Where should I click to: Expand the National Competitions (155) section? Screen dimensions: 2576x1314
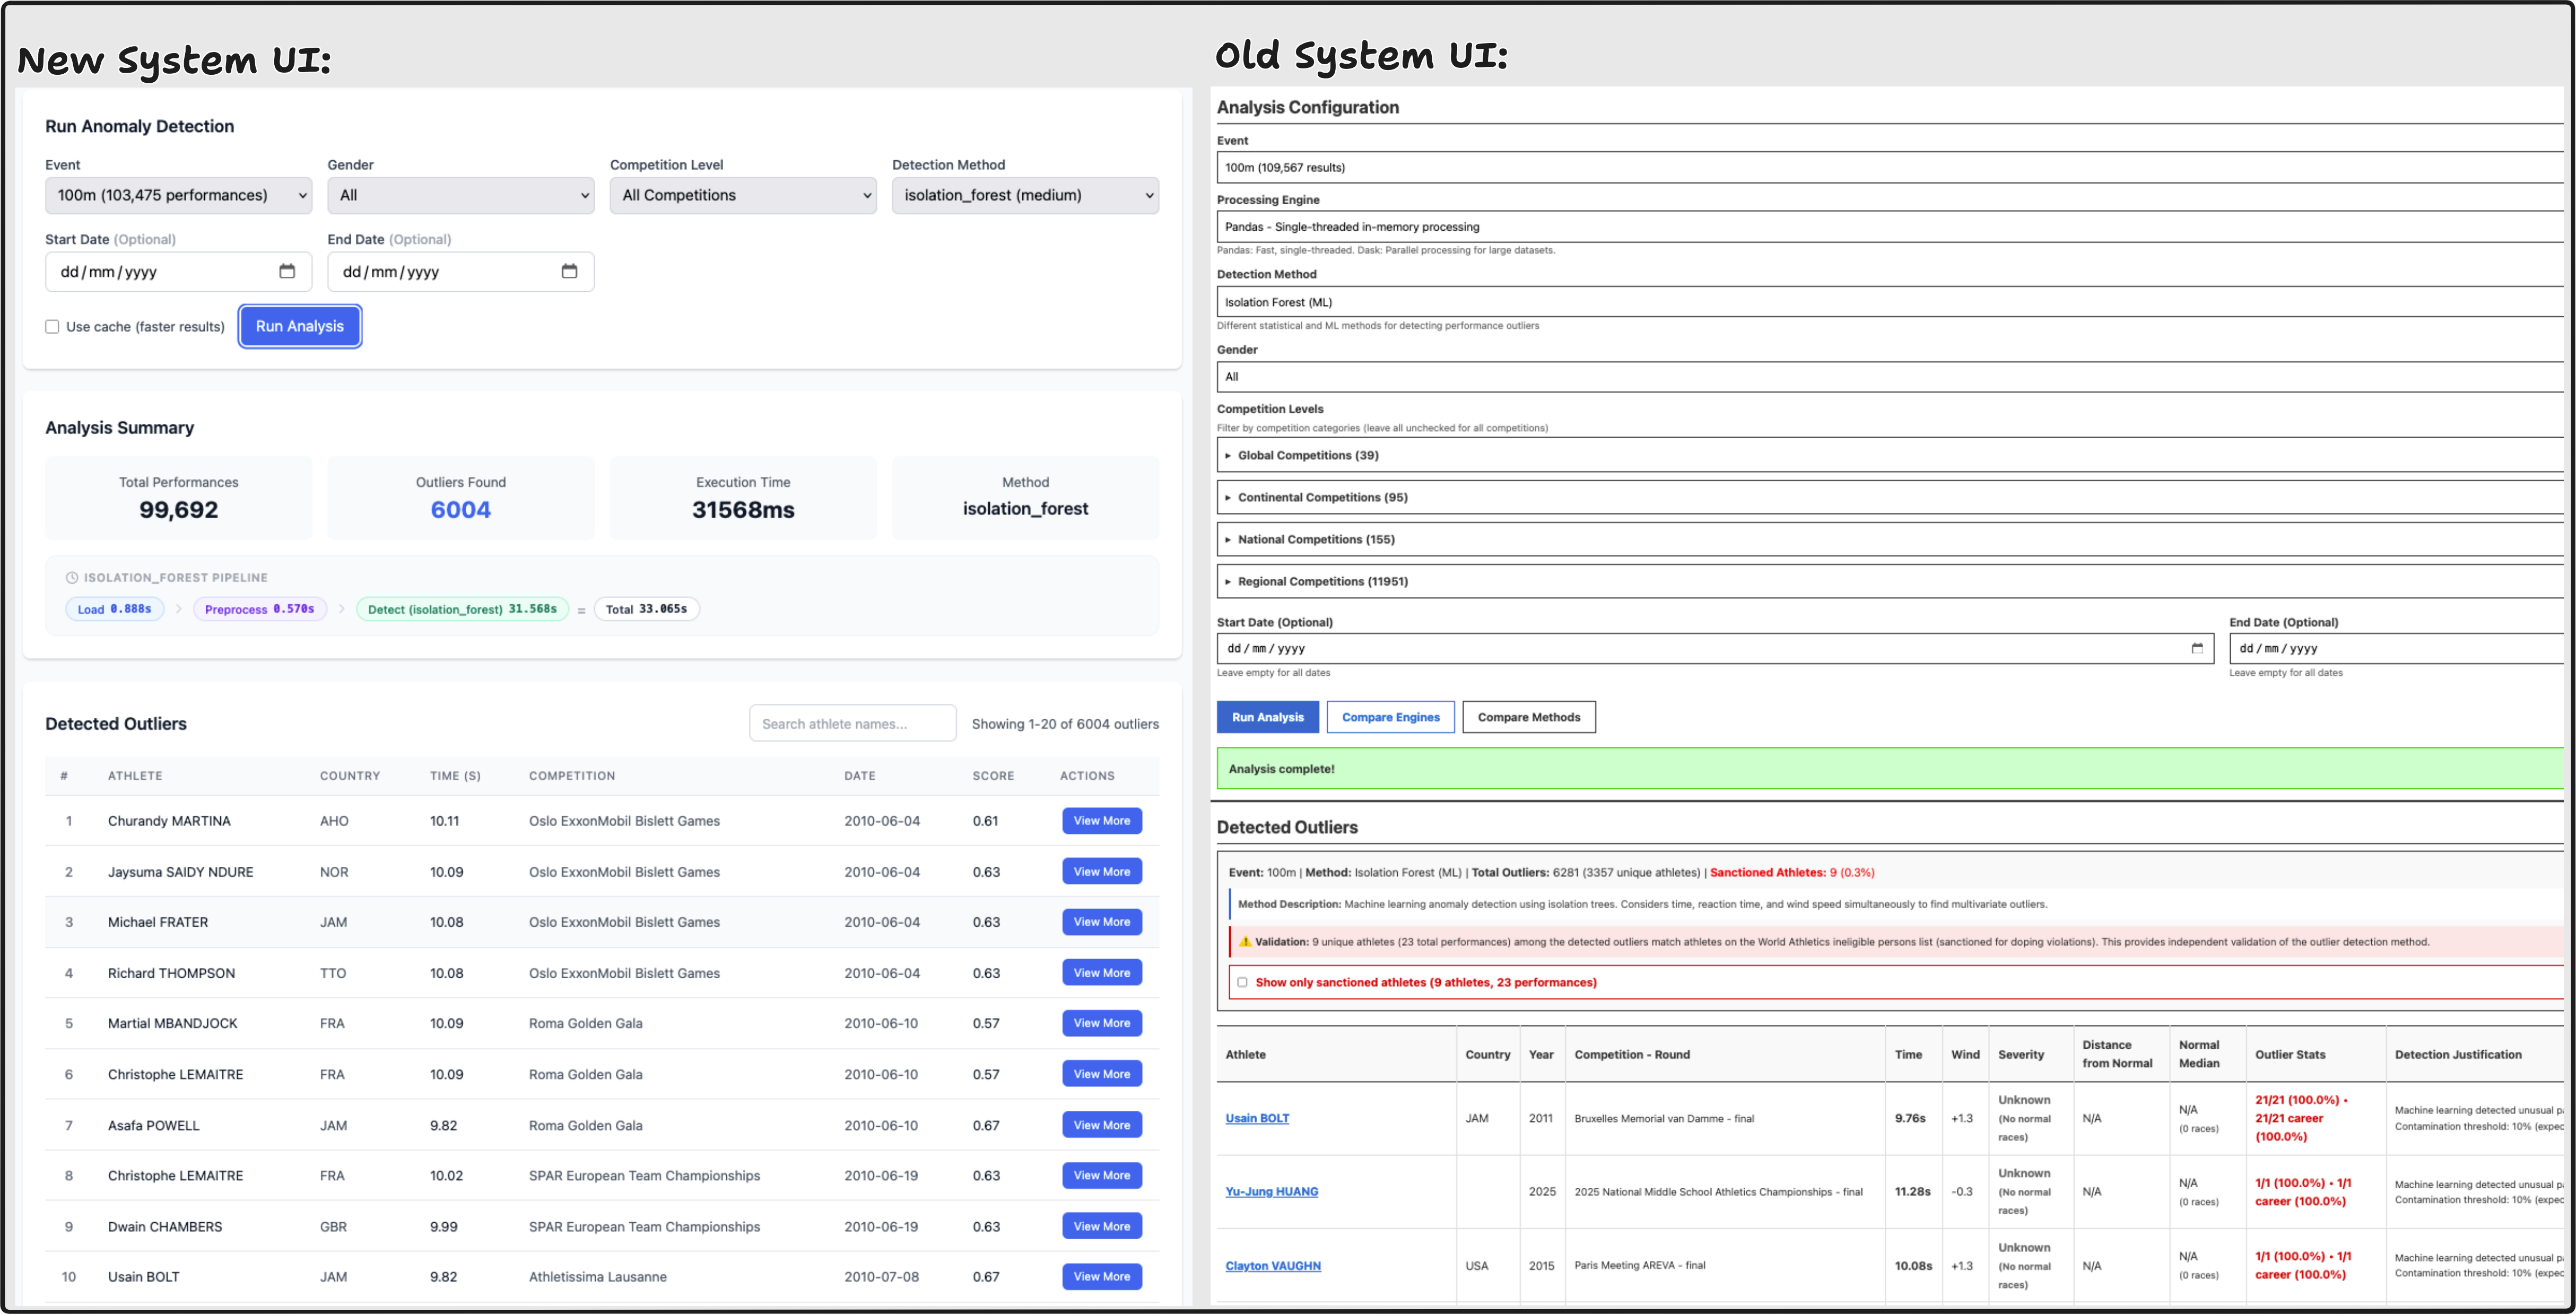click(x=1890, y=539)
